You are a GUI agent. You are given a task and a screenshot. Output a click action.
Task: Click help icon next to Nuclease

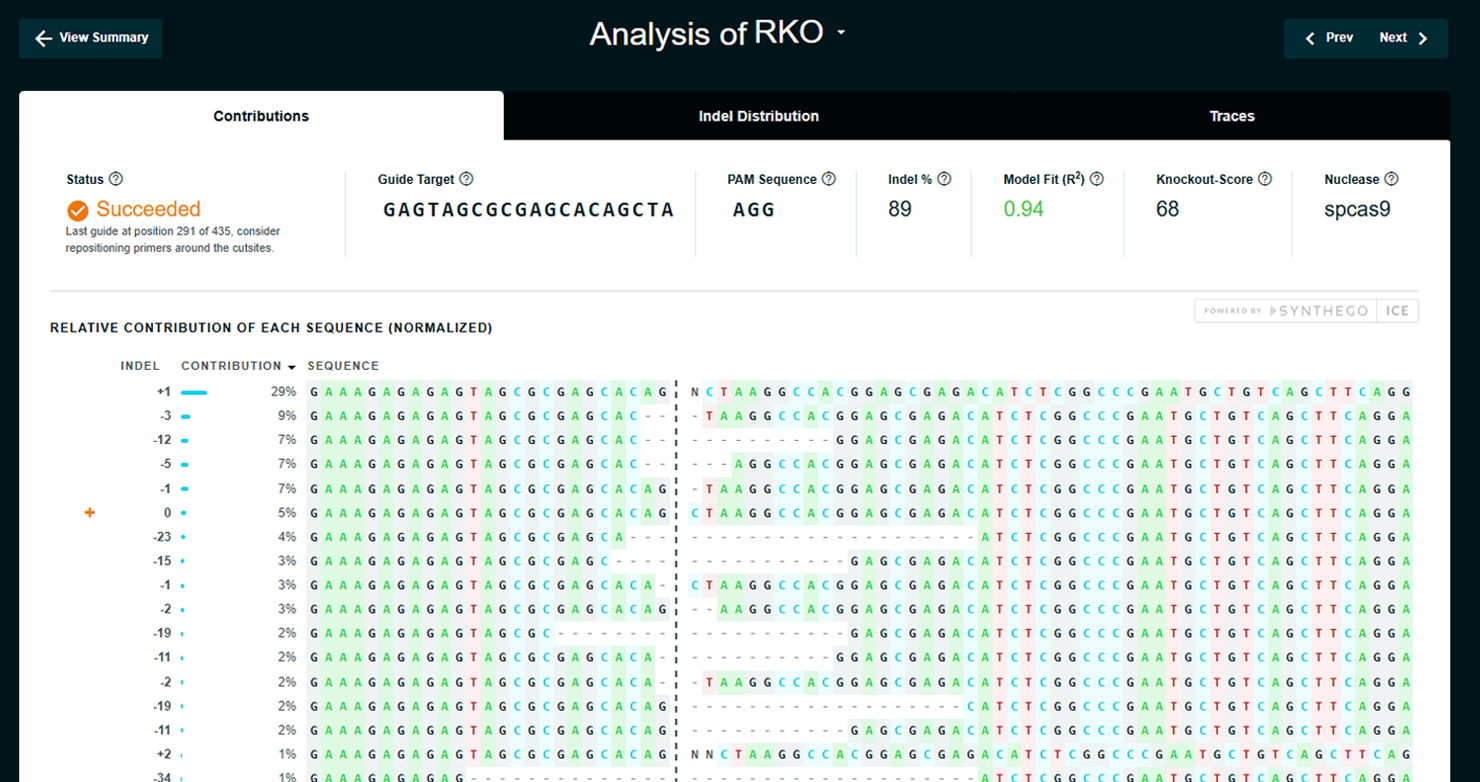(x=1391, y=179)
